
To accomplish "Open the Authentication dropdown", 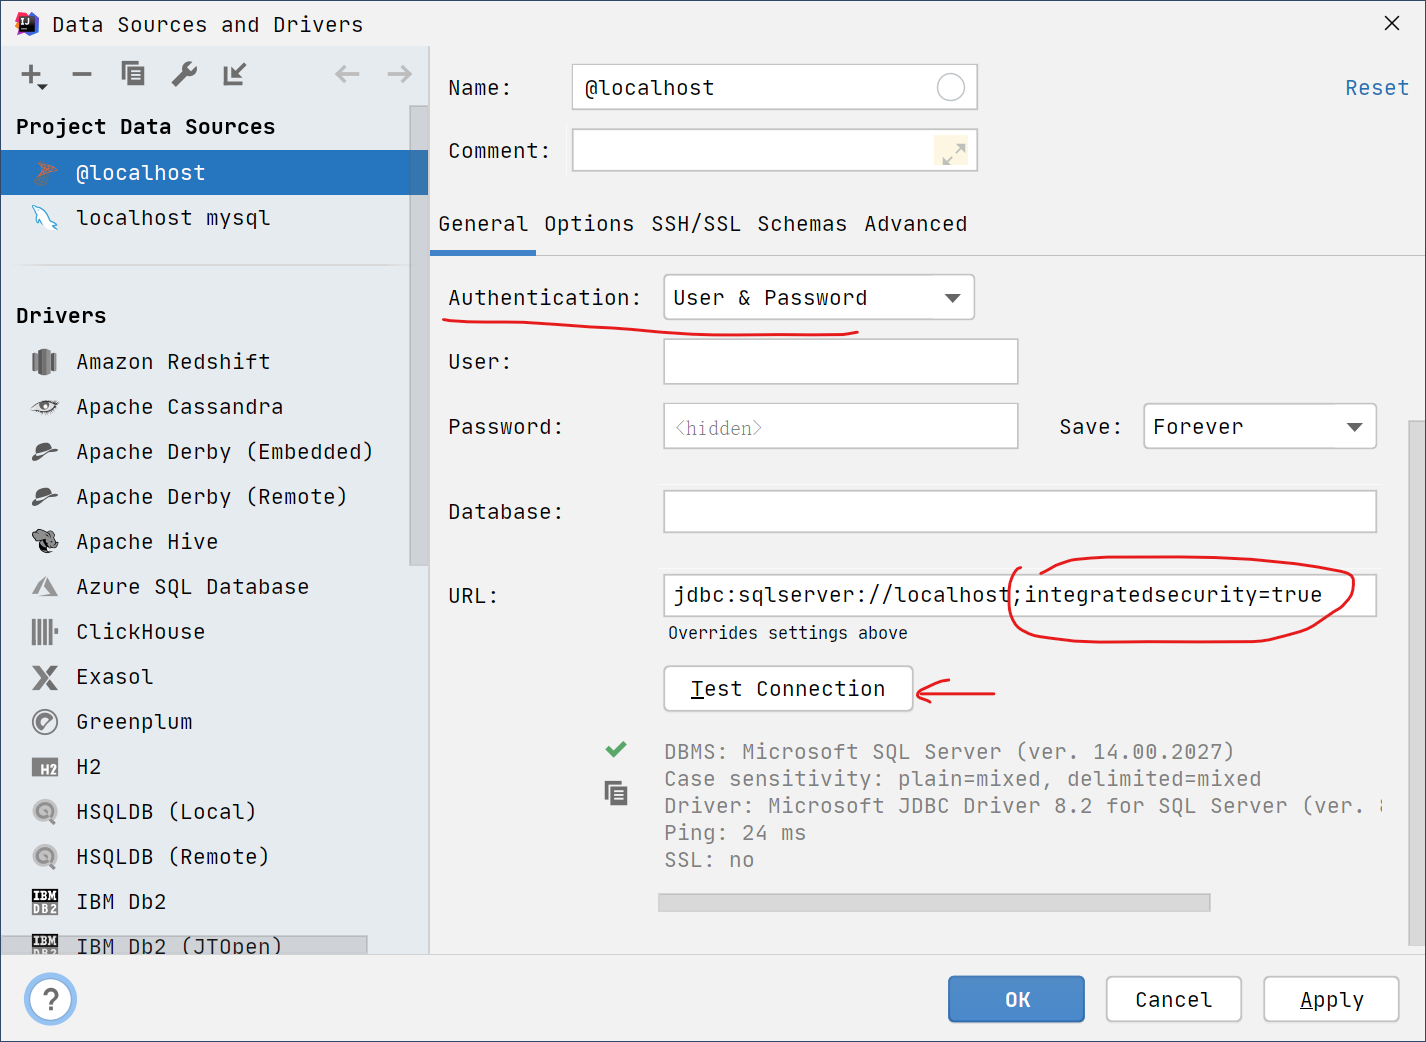I will coord(818,297).
